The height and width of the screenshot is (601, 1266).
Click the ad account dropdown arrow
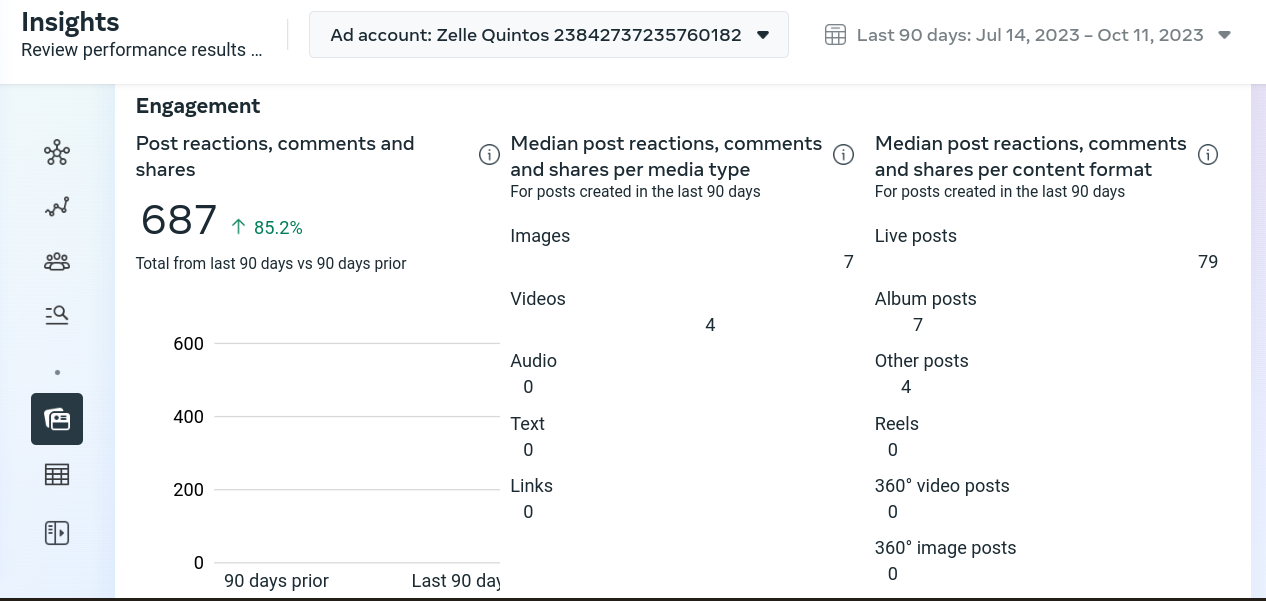pyautogui.click(x=763, y=35)
